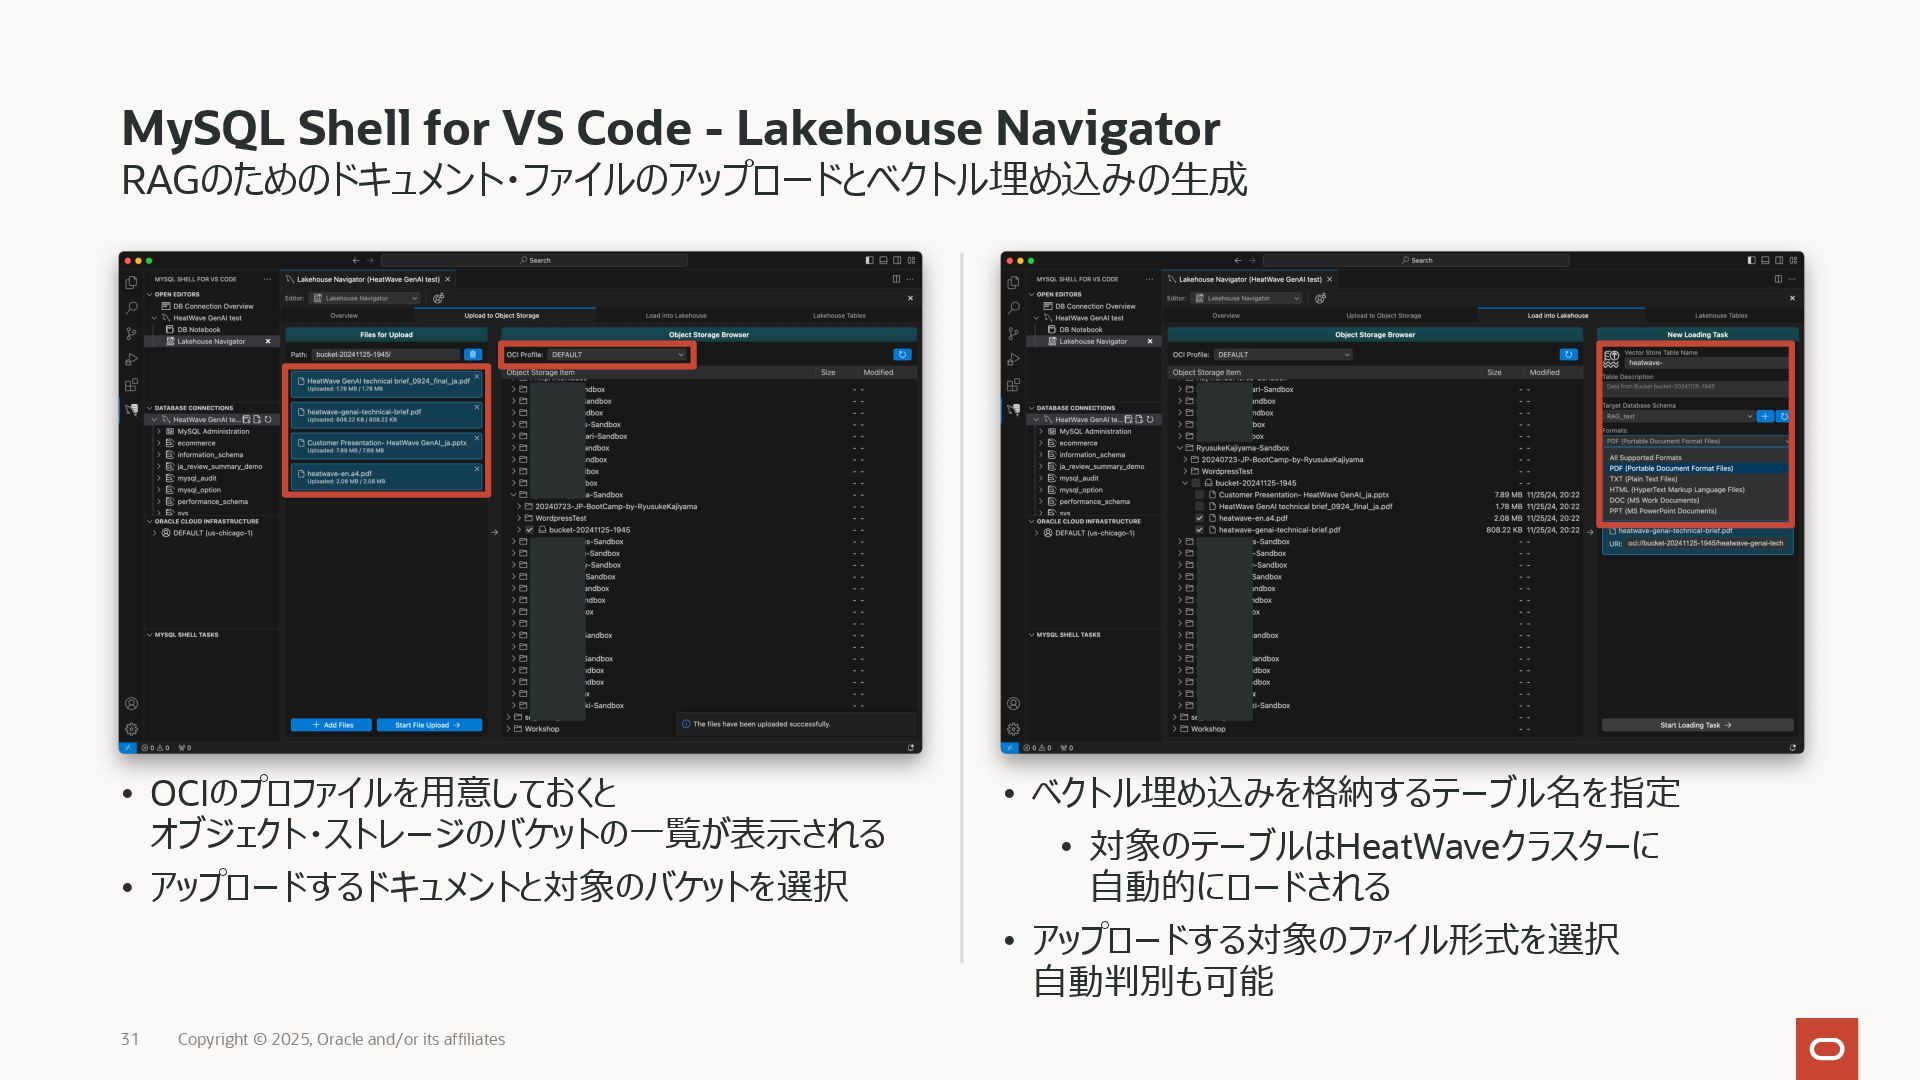1920x1080 pixels.
Task: Open Explorer icon in right VS Code window
Action: point(1013,283)
